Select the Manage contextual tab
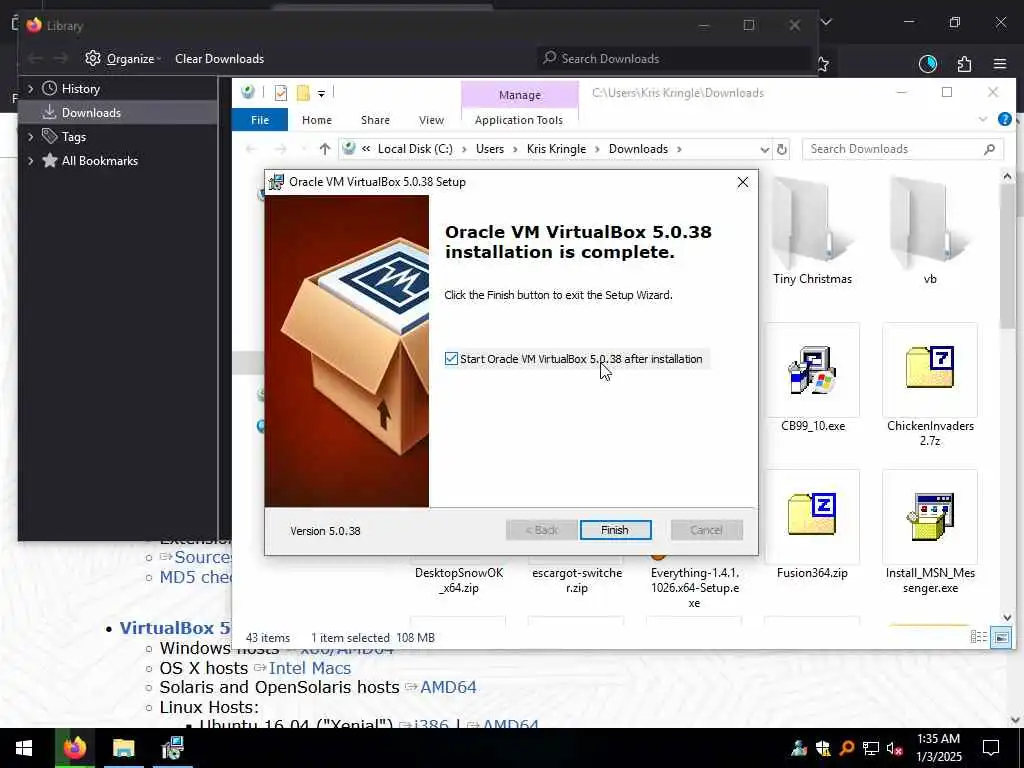1024x768 pixels. [x=520, y=95]
